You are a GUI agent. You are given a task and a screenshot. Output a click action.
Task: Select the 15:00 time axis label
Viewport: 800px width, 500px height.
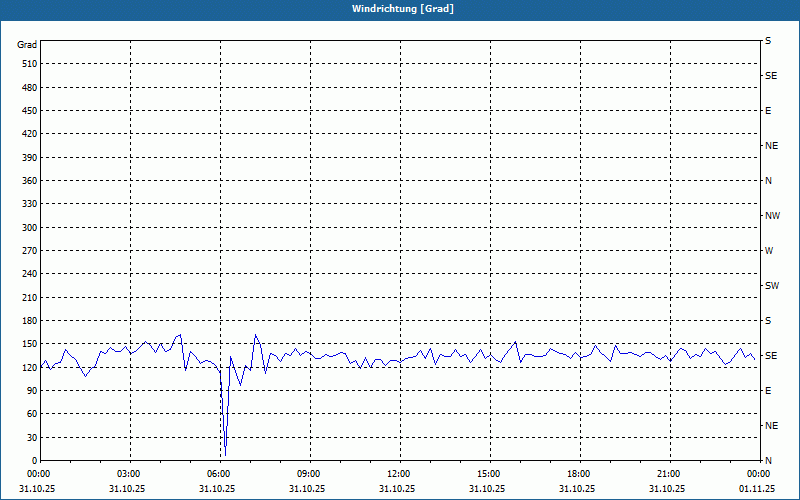click(487, 474)
